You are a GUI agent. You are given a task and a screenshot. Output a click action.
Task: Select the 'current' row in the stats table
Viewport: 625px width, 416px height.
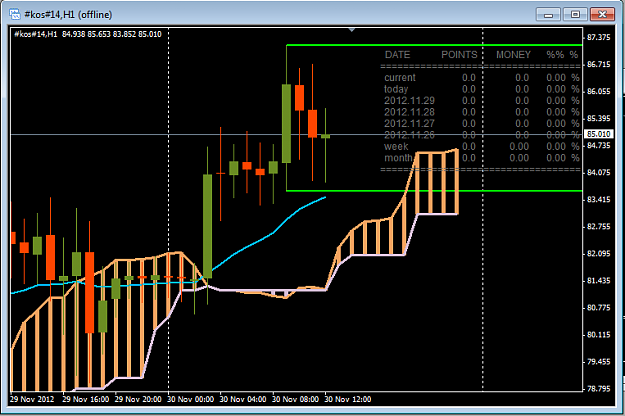click(482, 78)
